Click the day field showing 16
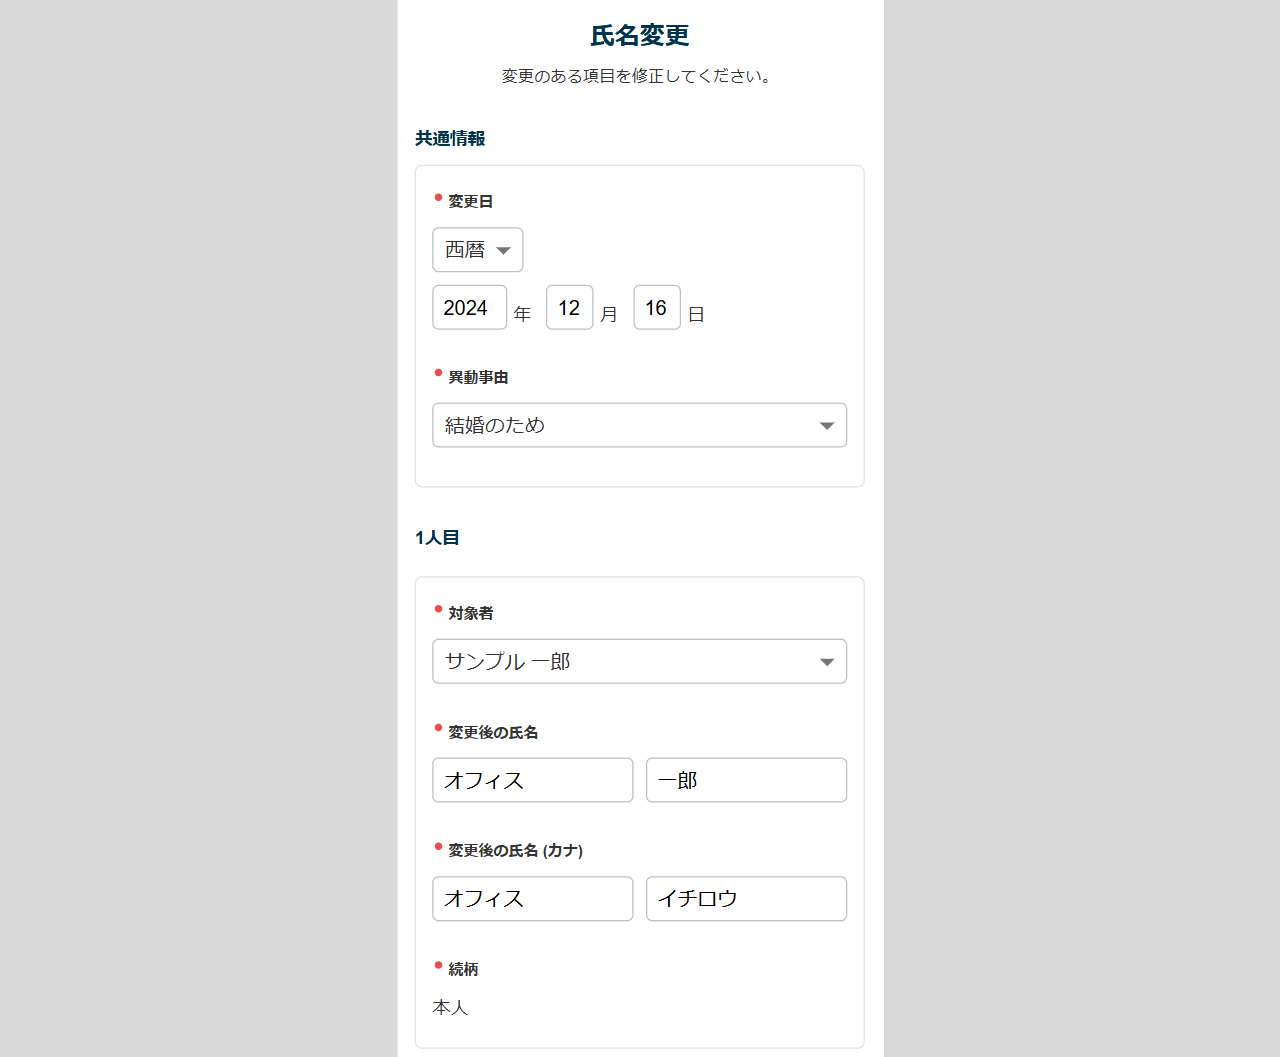This screenshot has width=1280, height=1057. point(656,308)
